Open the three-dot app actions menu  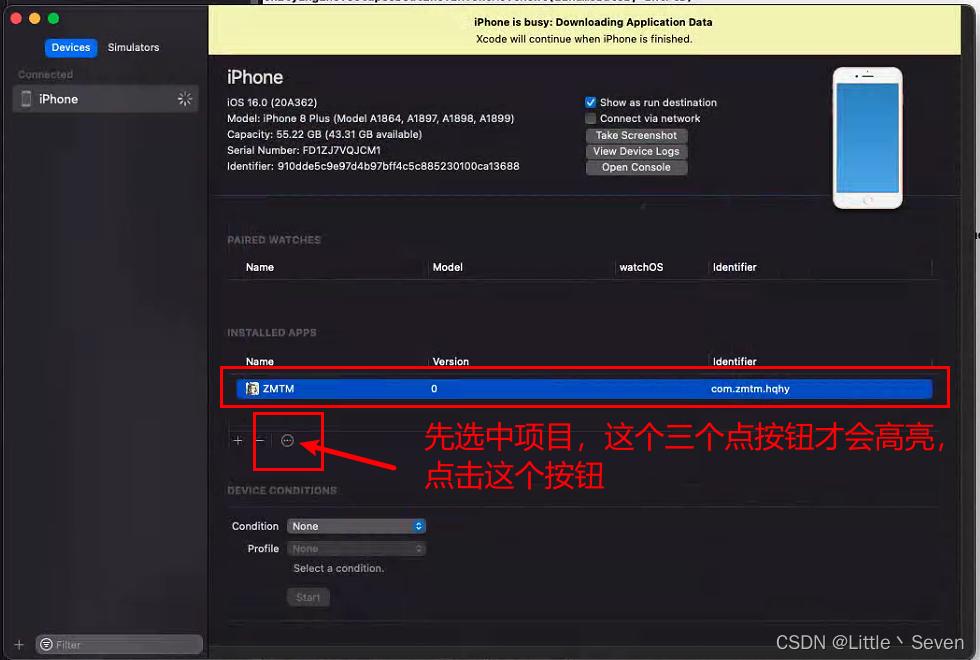pos(287,441)
